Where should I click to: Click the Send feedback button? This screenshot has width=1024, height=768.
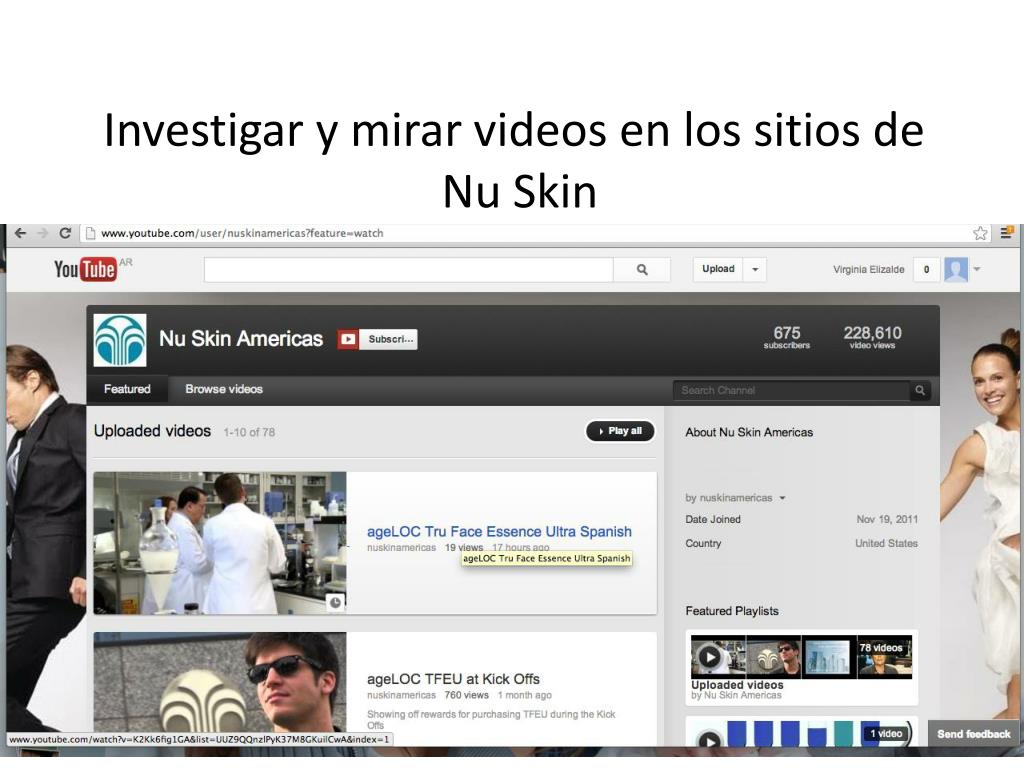(x=974, y=734)
